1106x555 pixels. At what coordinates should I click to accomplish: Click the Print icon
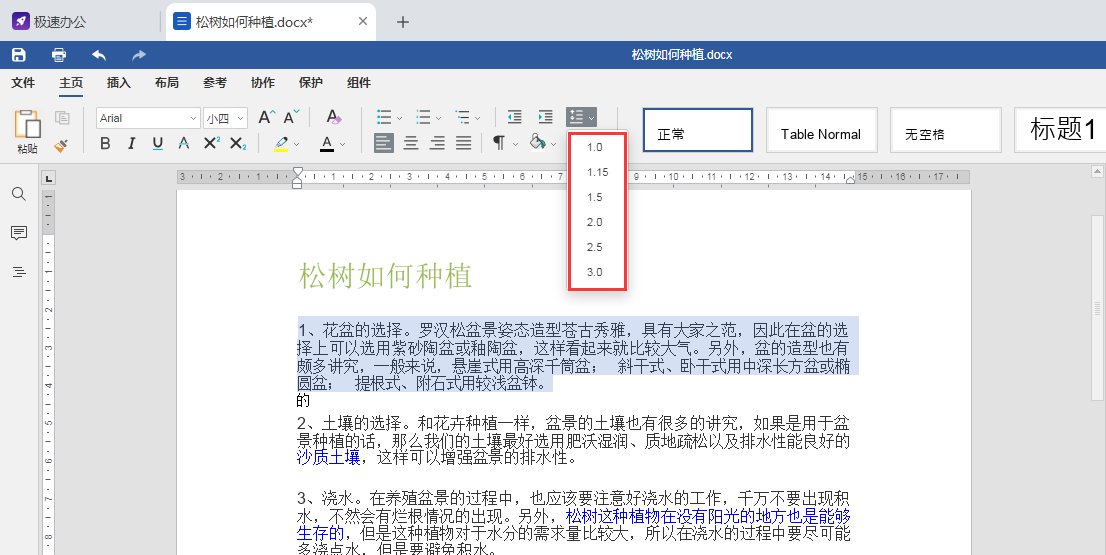pyautogui.click(x=59, y=54)
